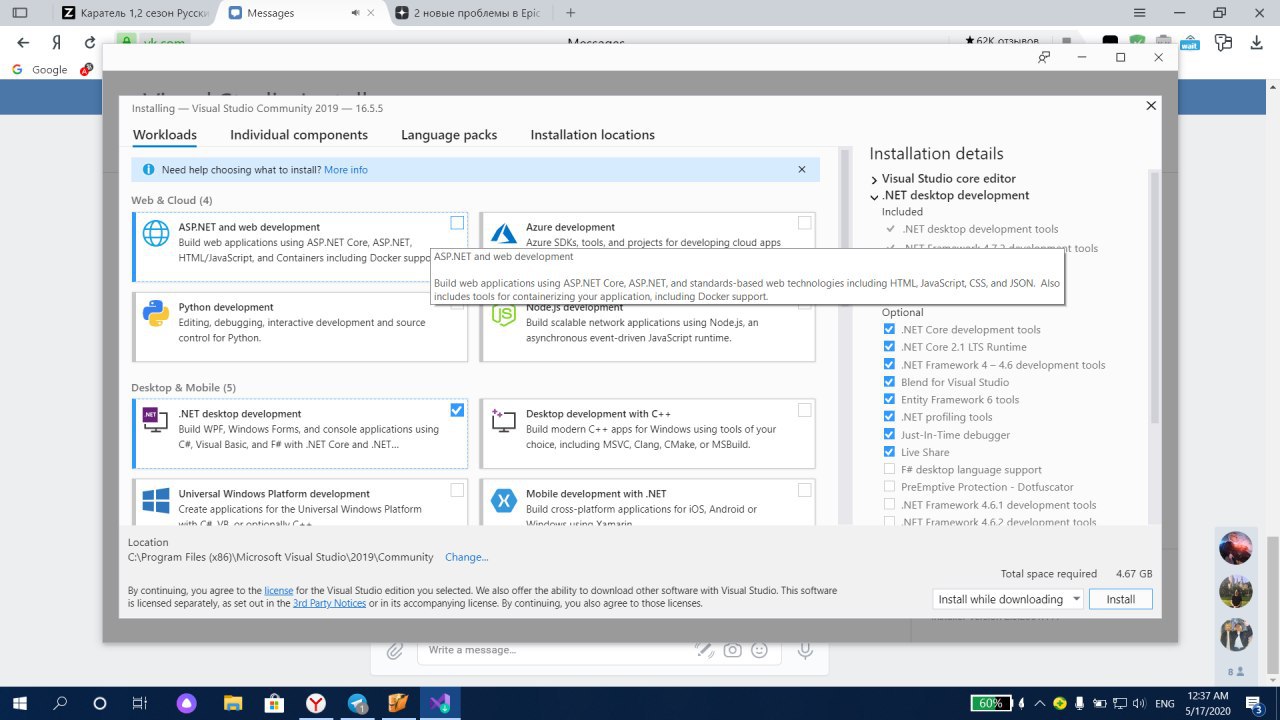
Task: Uncheck the .NET desktop development workload
Action: pyautogui.click(x=457, y=410)
